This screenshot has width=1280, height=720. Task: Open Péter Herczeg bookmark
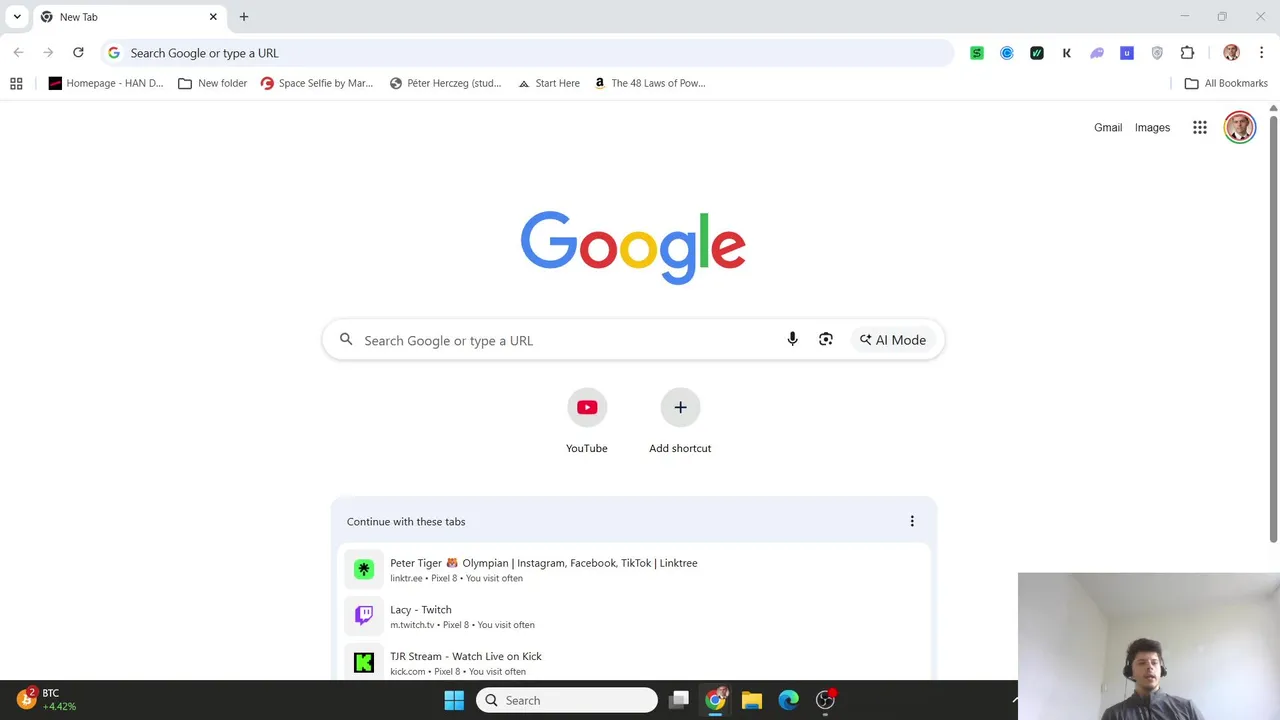coord(446,84)
